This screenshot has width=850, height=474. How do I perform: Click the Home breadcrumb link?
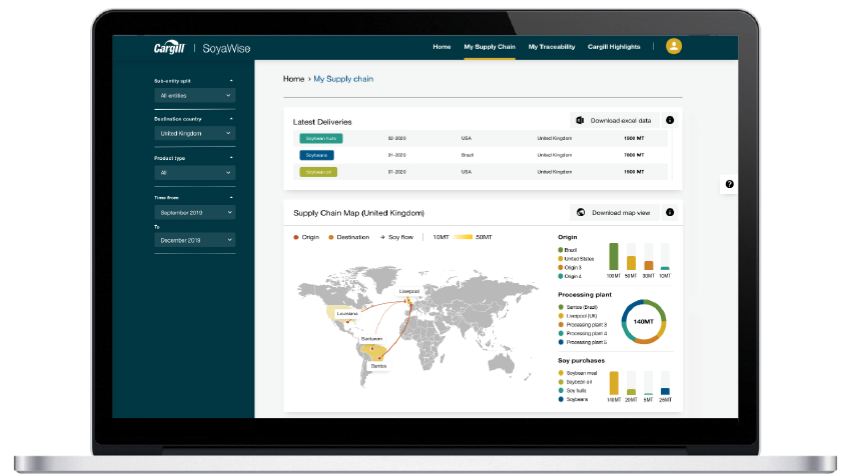(293, 78)
